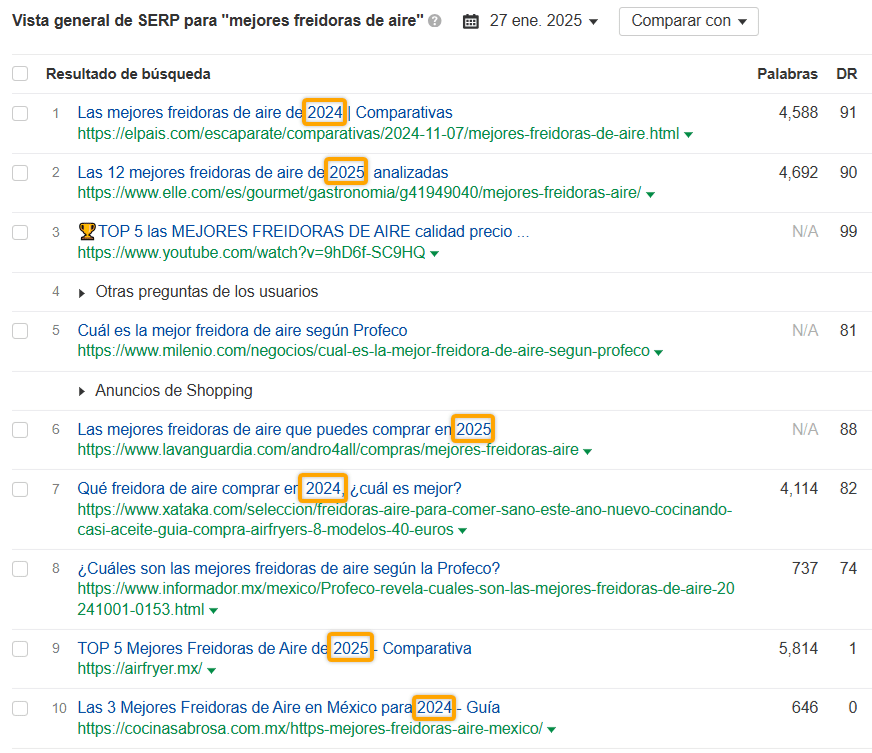The image size is (872, 753).
Task: Open the Comparar con dropdown
Action: 688,21
